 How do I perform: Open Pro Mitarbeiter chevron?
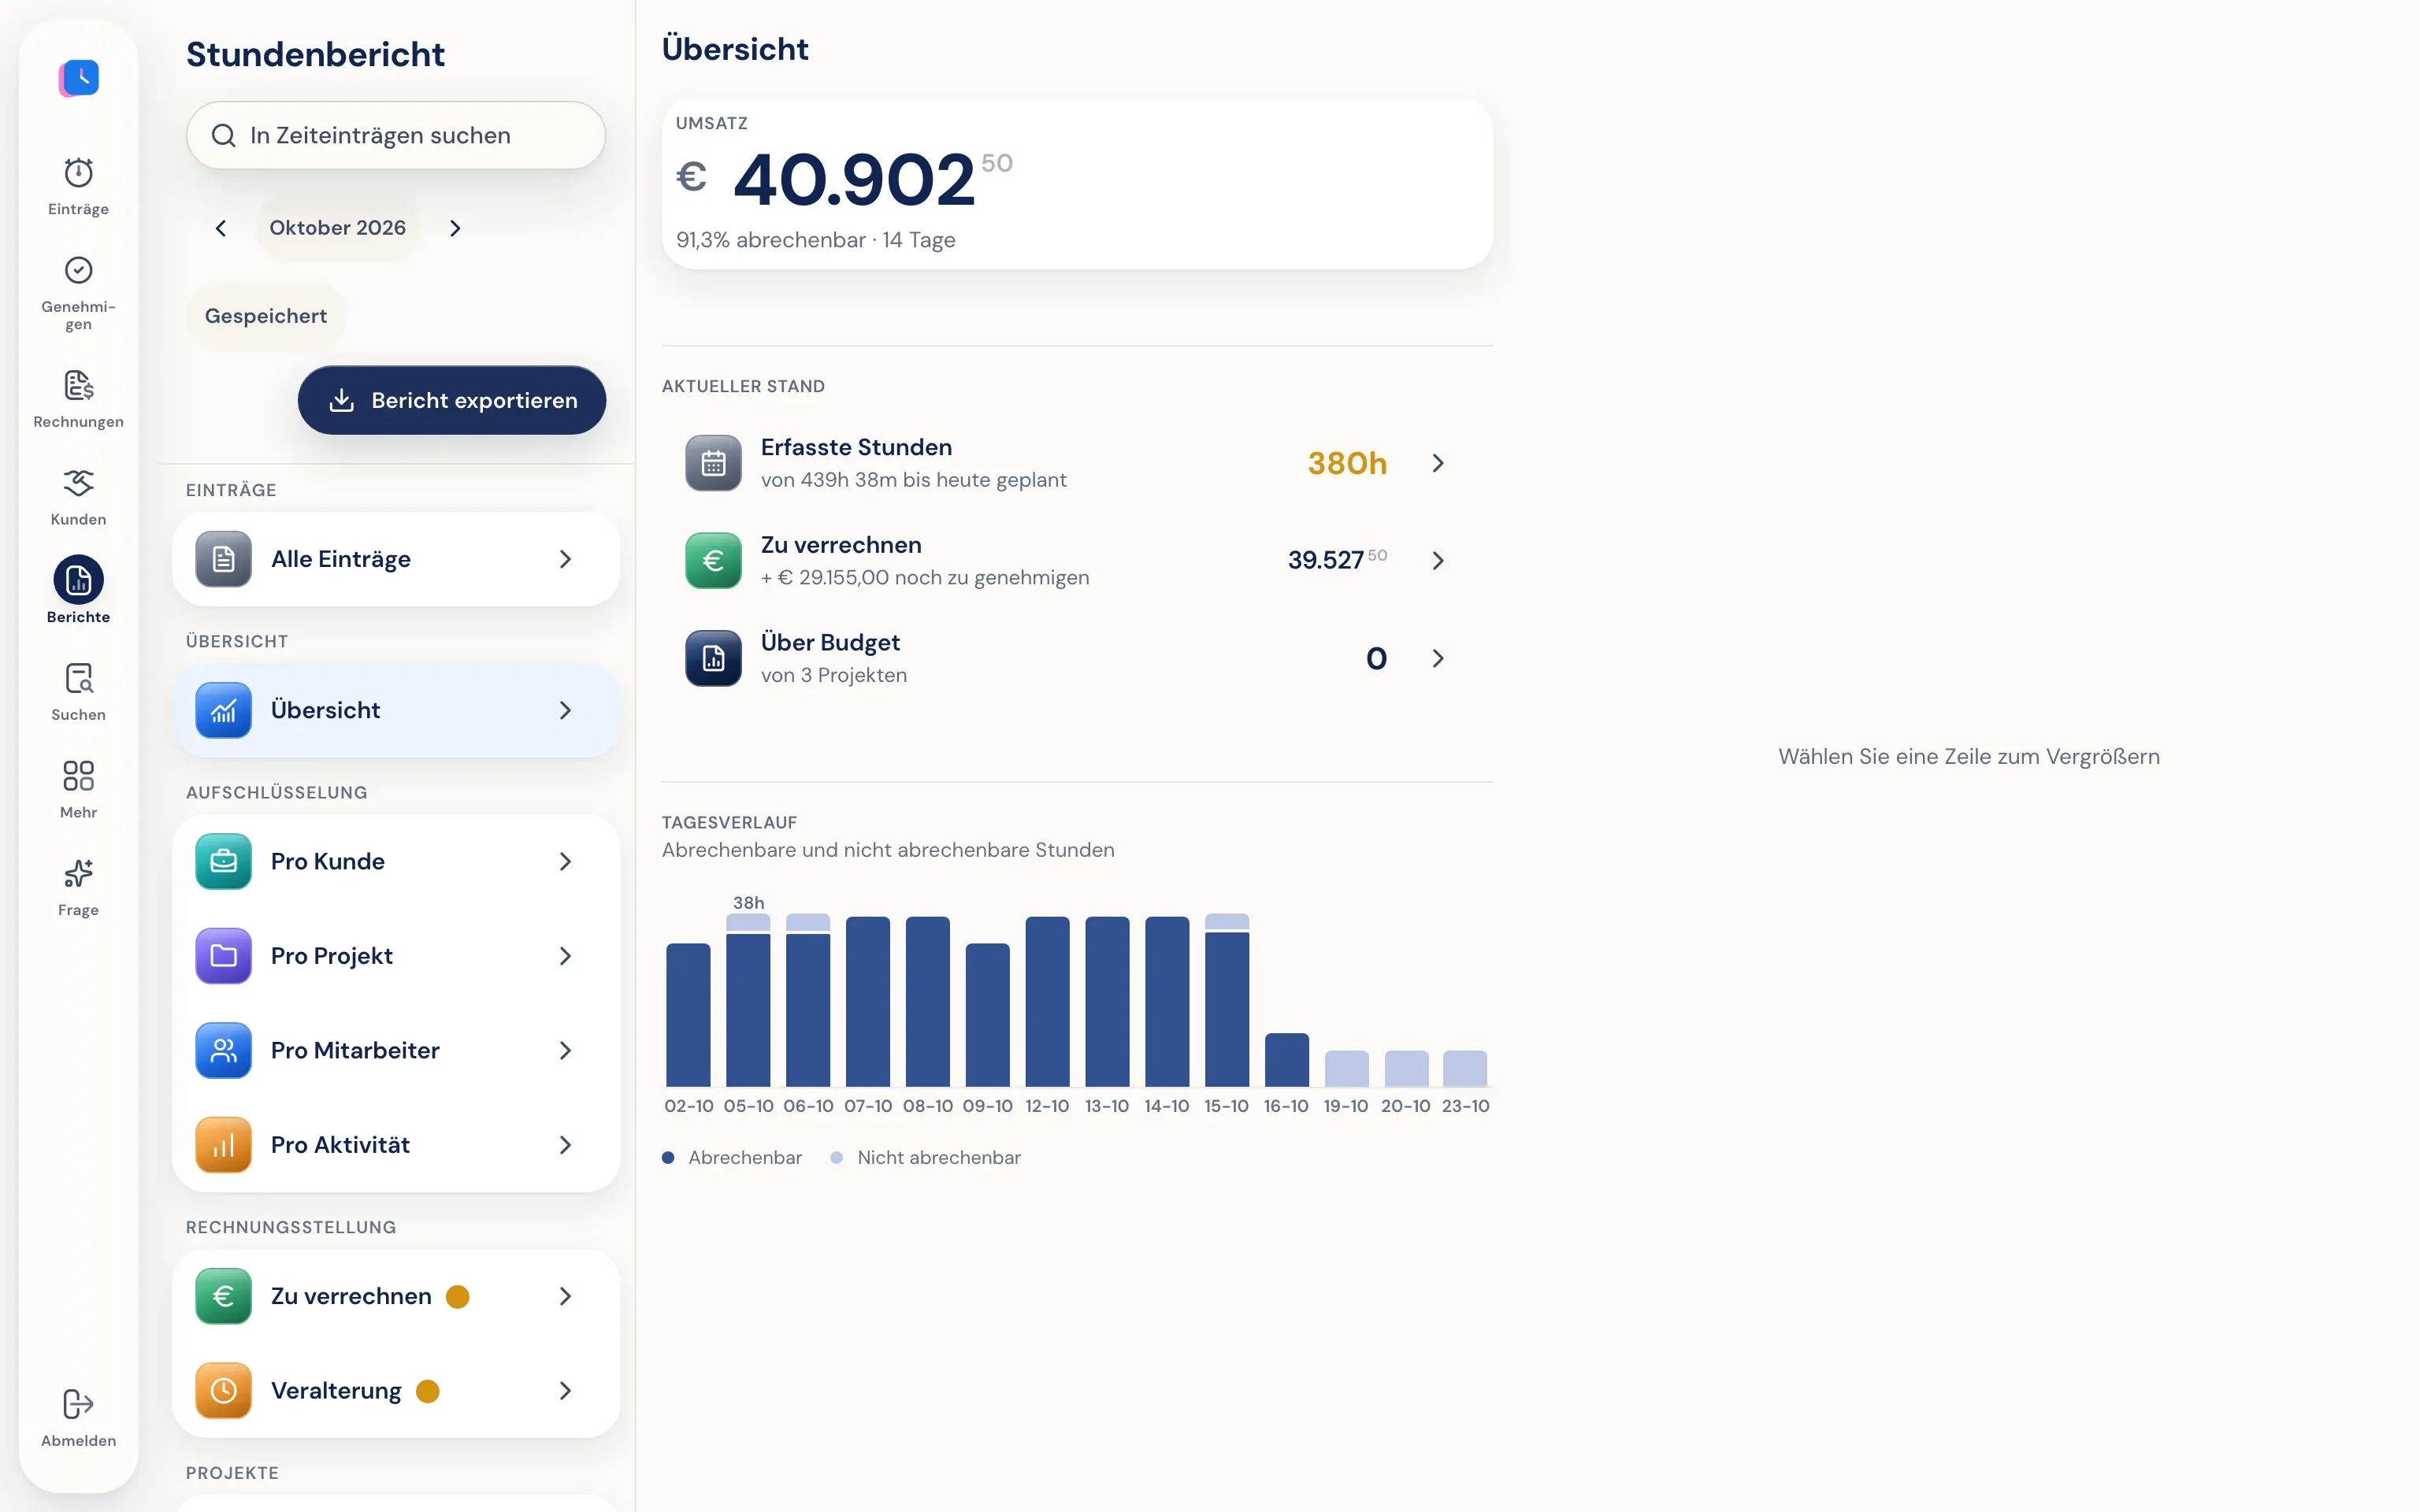click(565, 1050)
